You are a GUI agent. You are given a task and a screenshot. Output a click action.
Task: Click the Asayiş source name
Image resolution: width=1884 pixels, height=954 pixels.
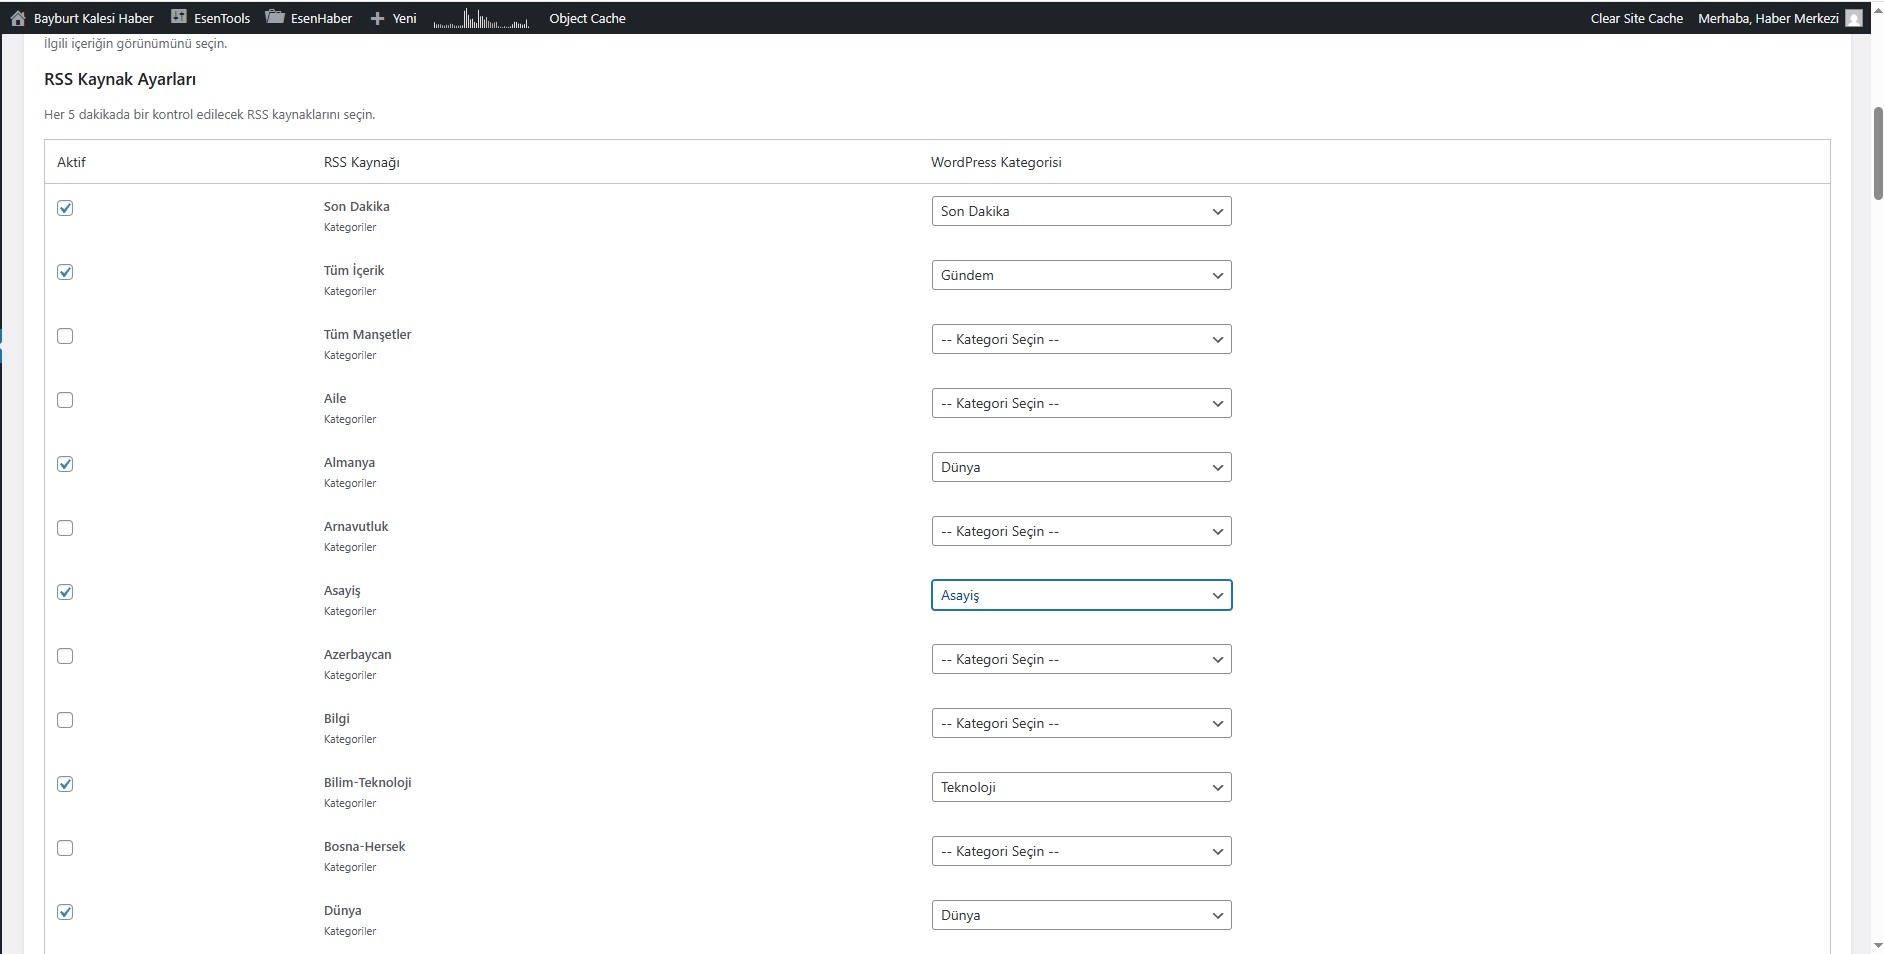342,590
